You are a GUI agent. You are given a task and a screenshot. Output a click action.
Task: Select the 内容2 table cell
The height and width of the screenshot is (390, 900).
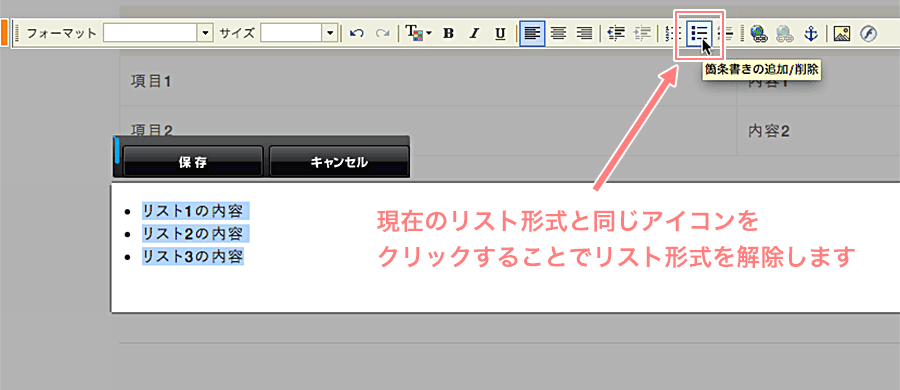tap(818, 130)
